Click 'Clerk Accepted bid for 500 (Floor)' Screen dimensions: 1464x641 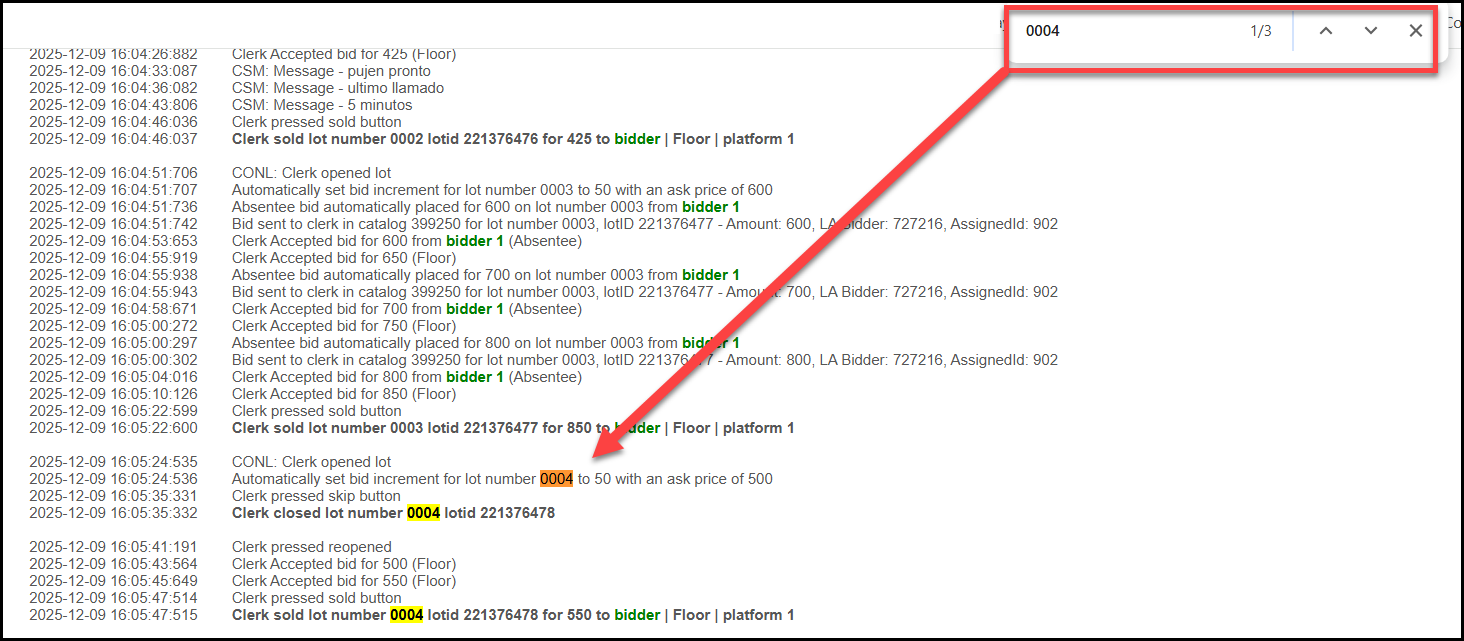click(x=344, y=564)
